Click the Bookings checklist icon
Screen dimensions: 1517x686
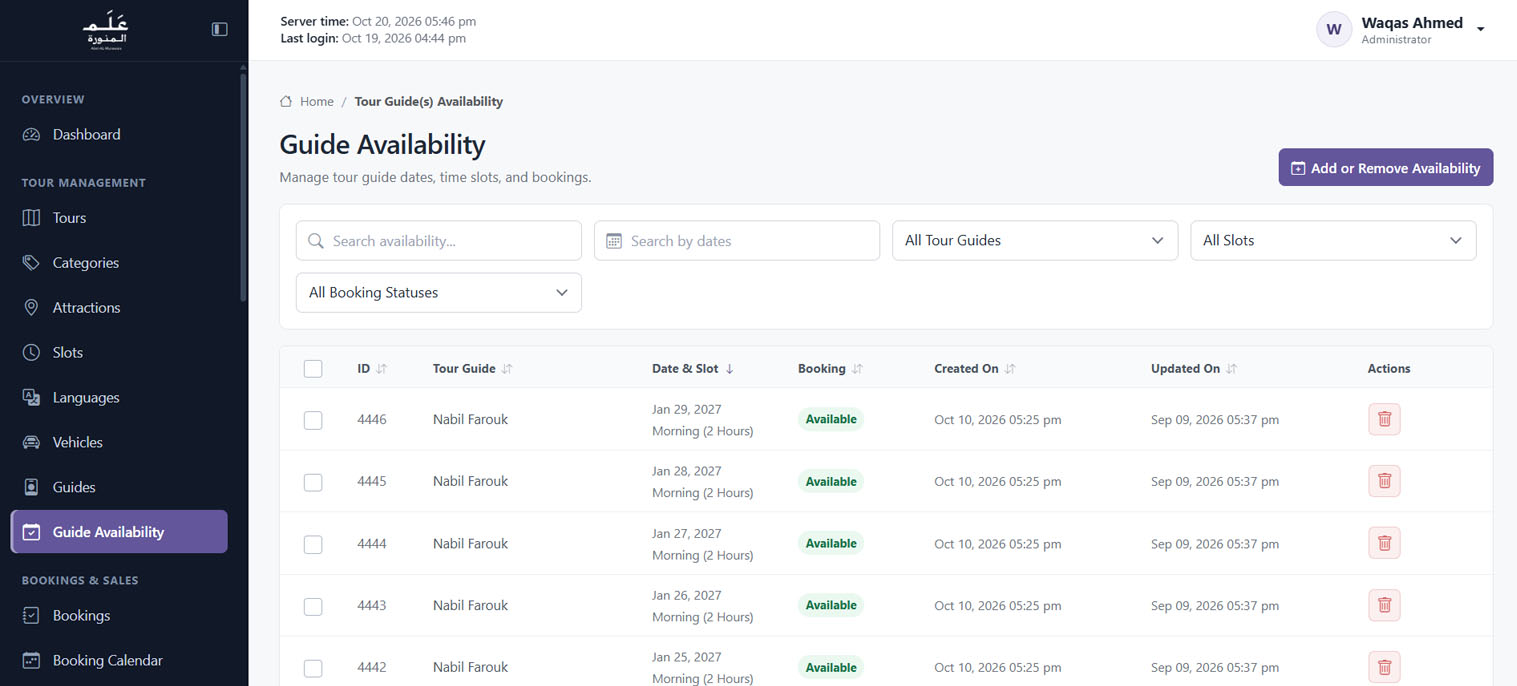[31, 616]
